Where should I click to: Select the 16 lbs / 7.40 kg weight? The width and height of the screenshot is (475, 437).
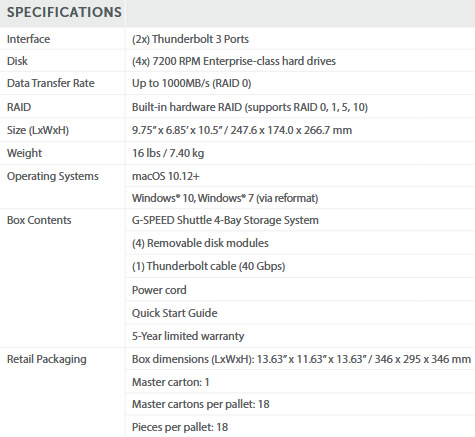(x=168, y=153)
